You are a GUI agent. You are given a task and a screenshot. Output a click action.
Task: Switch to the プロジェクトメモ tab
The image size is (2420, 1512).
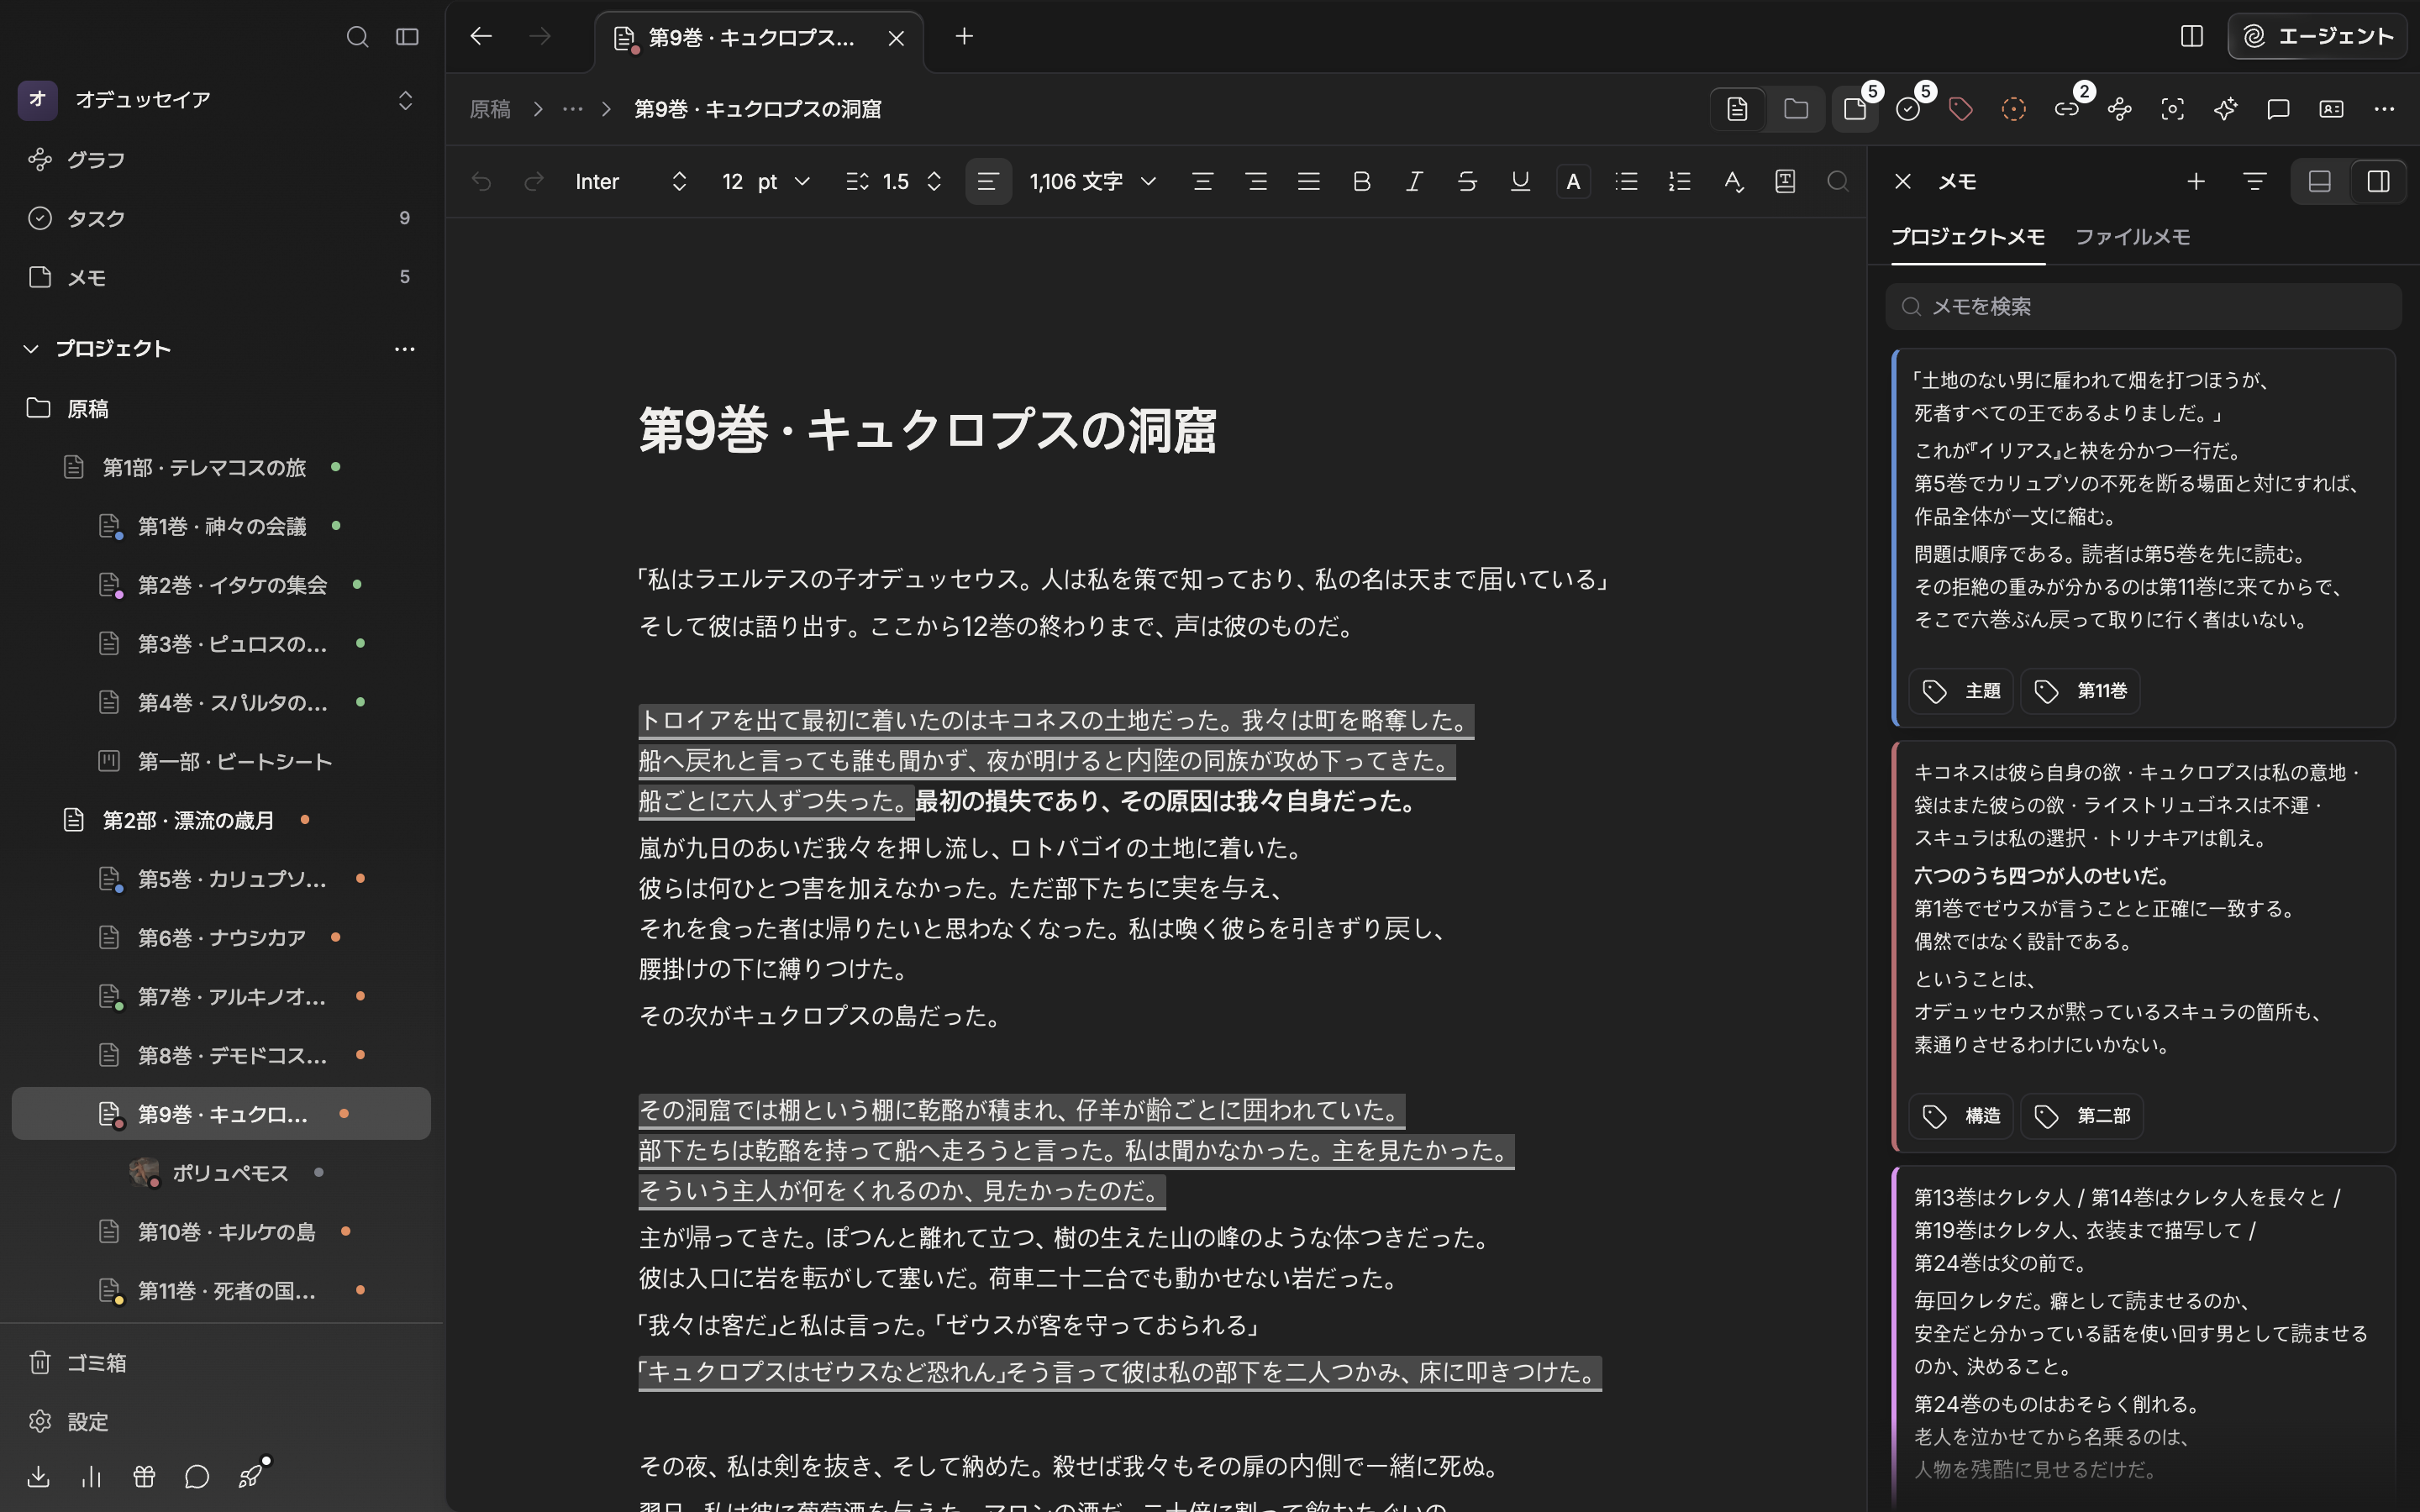pyautogui.click(x=1967, y=237)
